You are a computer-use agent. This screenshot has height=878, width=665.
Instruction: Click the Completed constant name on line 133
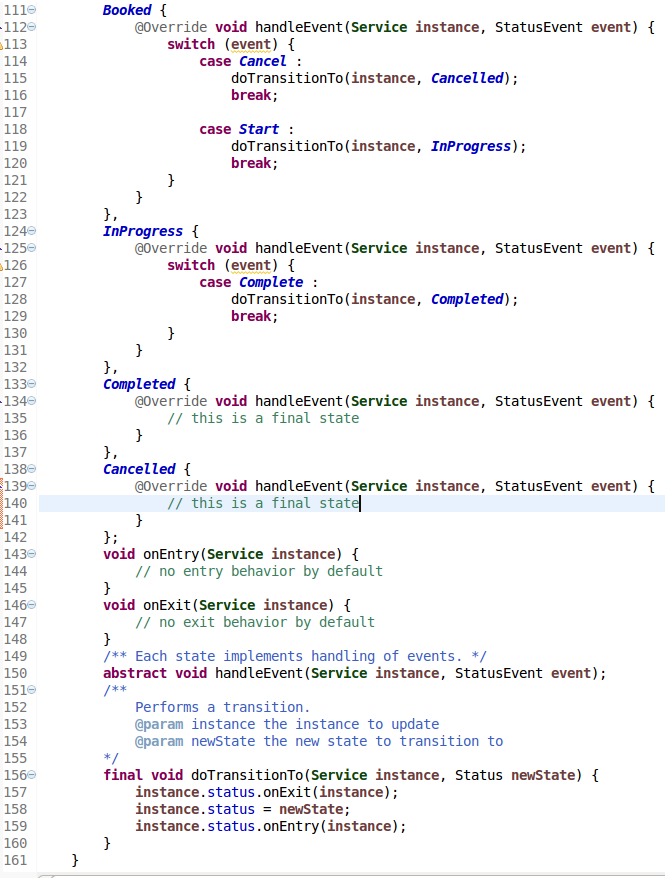click(139, 384)
